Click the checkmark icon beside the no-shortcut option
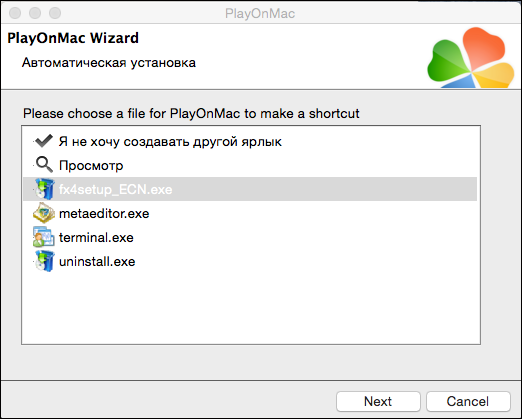Image resolution: width=522 pixels, height=419 pixels. point(44,141)
